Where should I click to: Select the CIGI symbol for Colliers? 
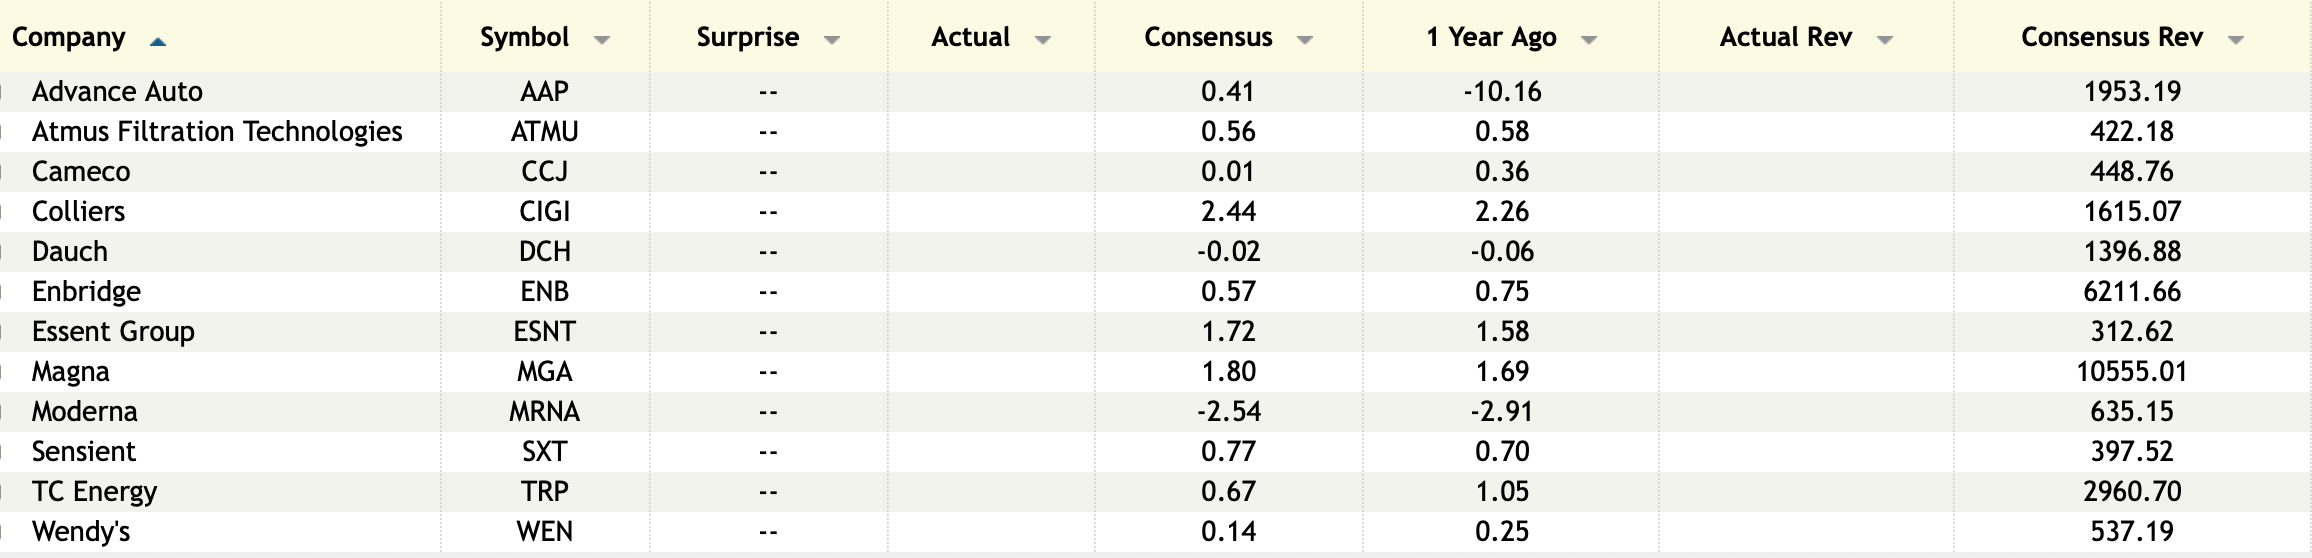[545, 212]
